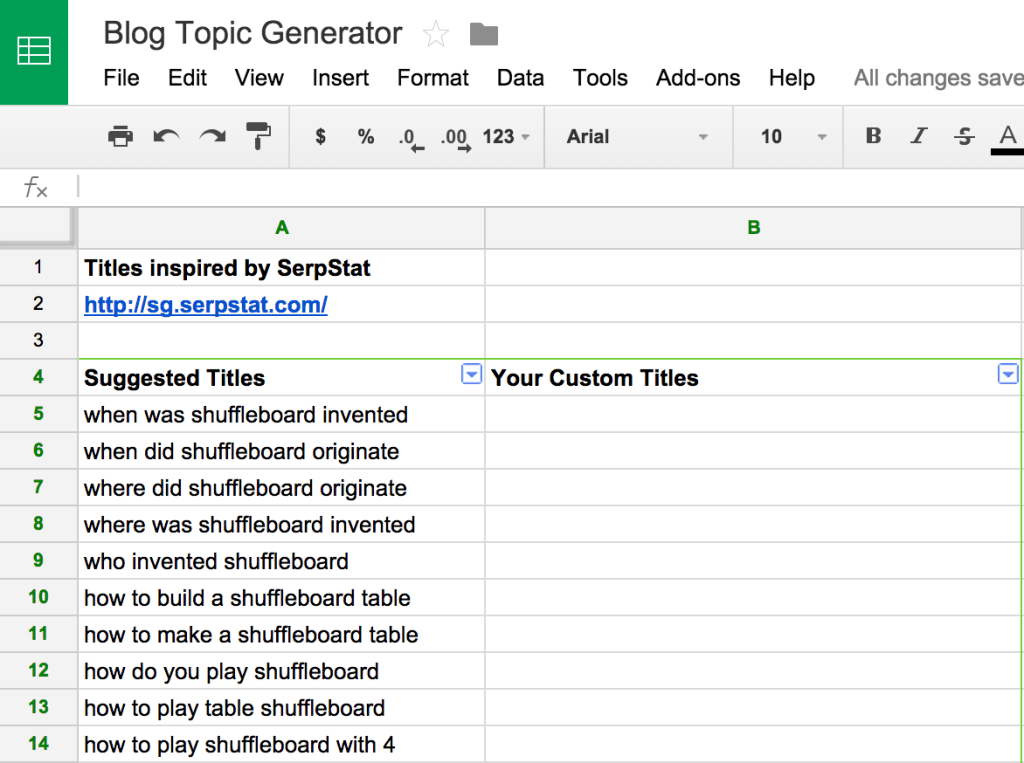
Task: Select cell 'how to play shuffleboard with 4'
Action: coord(281,744)
